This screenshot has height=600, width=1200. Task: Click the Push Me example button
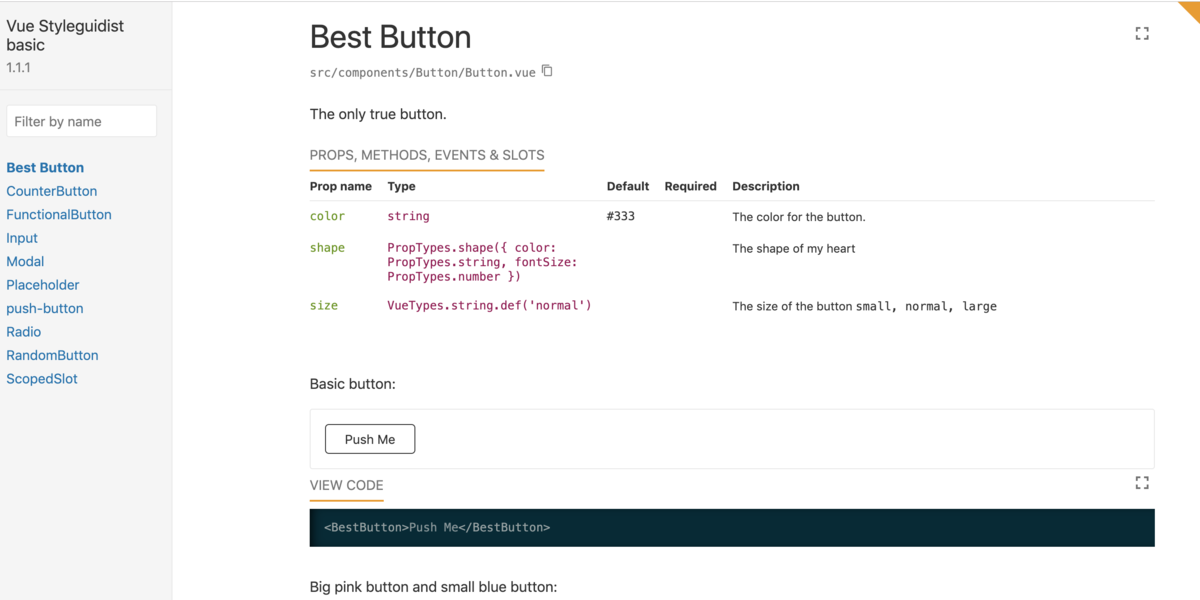click(x=370, y=439)
